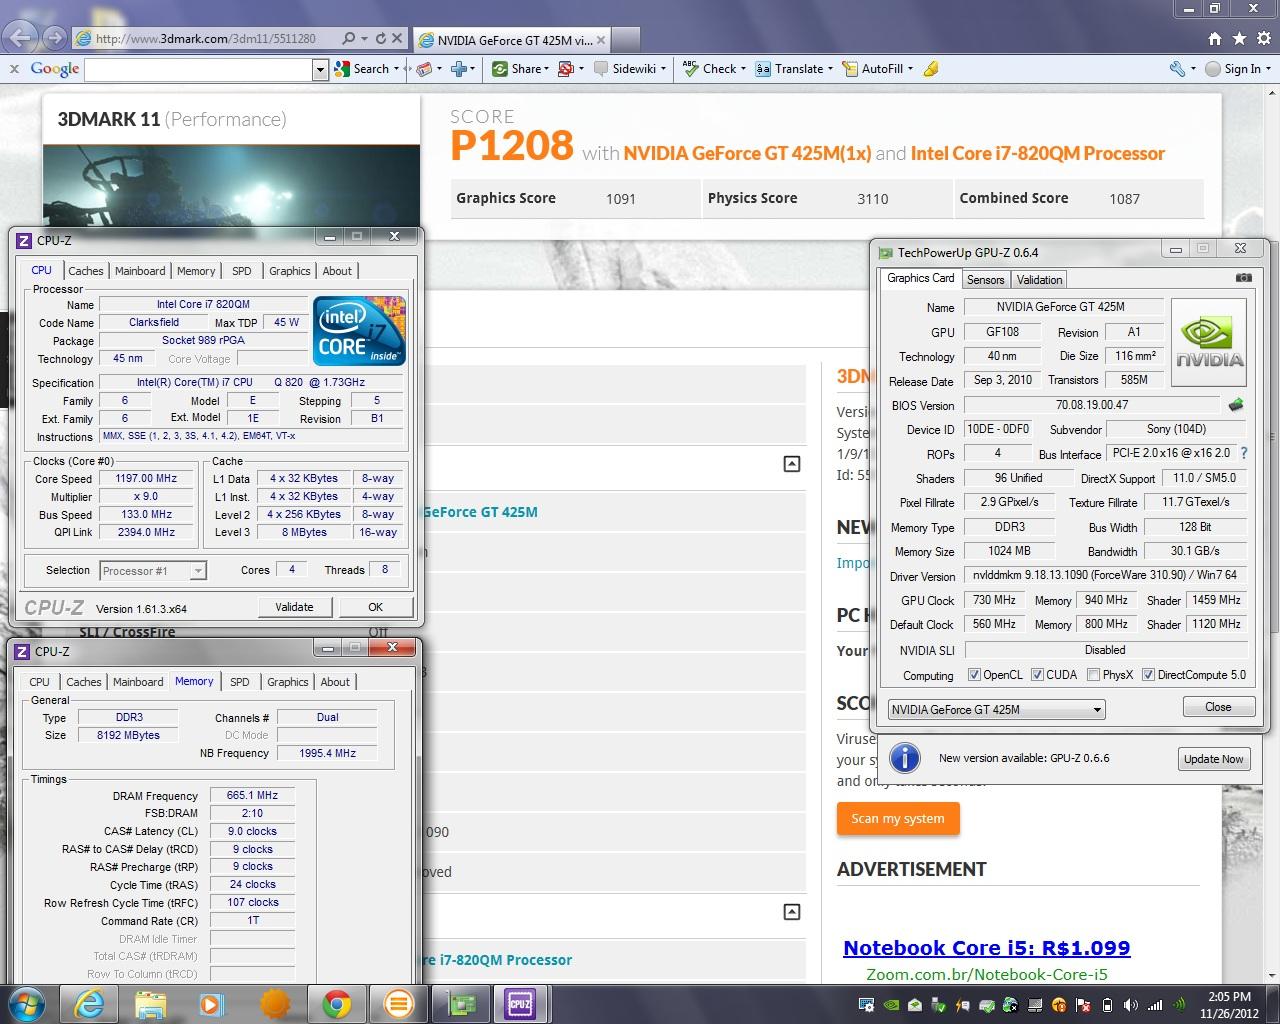Open Windows Media Player from taskbar
The image size is (1280, 1024).
coord(211,1003)
